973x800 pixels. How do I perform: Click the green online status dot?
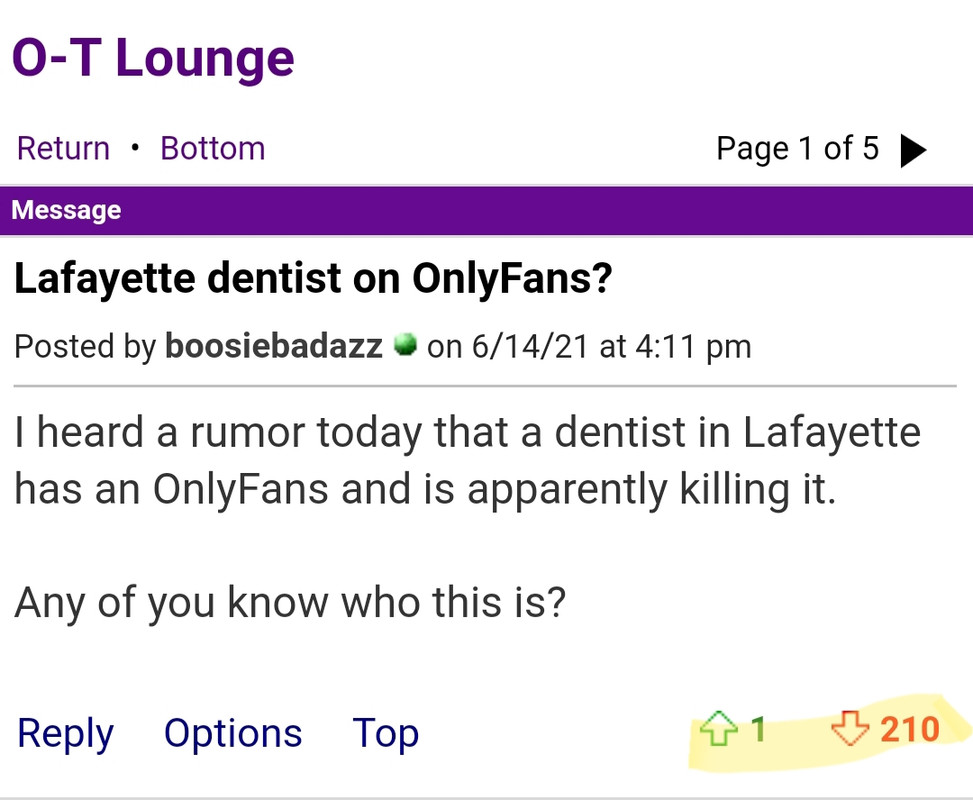405,346
